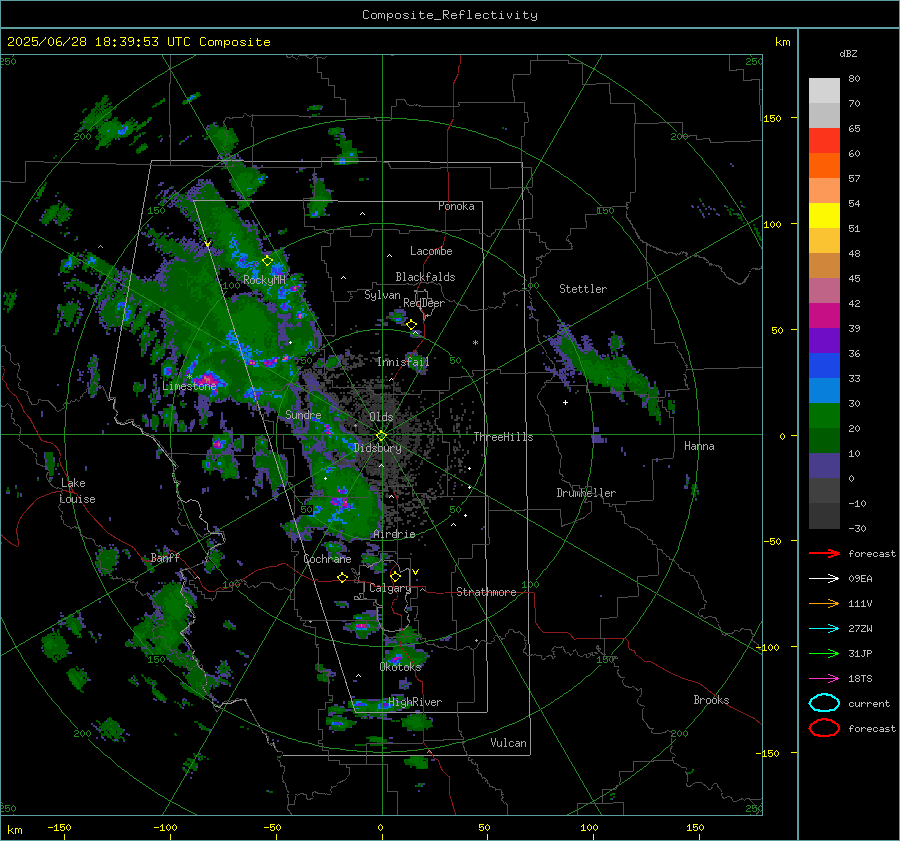Click the cyan current ellipse legend icon
The width and height of the screenshot is (900, 841).
click(x=824, y=703)
